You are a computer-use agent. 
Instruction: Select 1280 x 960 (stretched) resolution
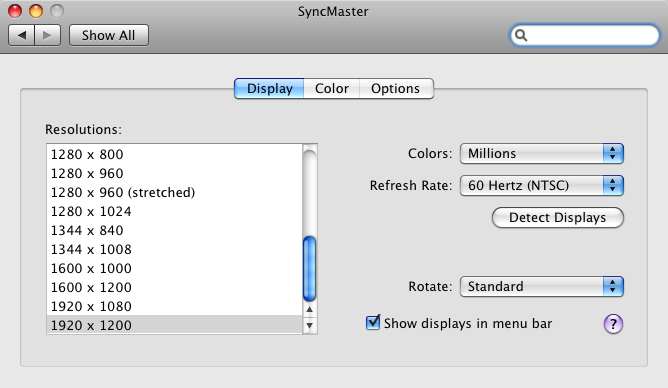tap(174, 193)
